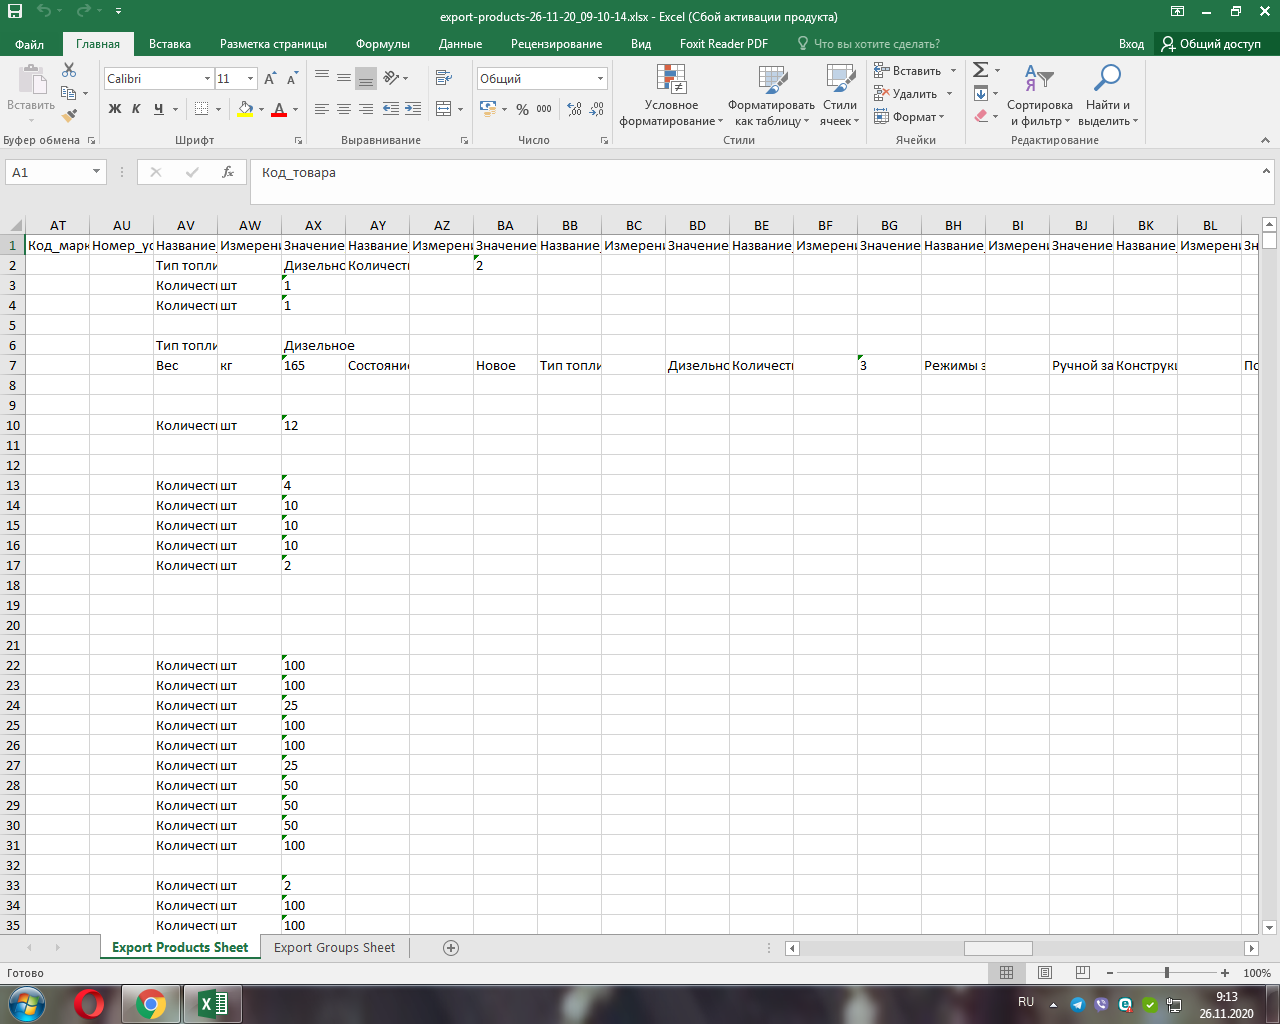The width and height of the screenshot is (1280, 1024).
Task: Click the Cut scissors icon
Action: pos(69,70)
